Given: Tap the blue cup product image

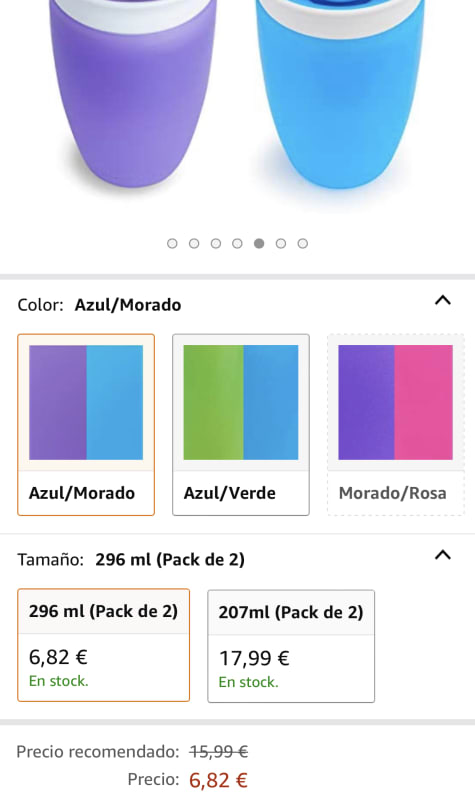Looking at the screenshot, I should 339,94.
